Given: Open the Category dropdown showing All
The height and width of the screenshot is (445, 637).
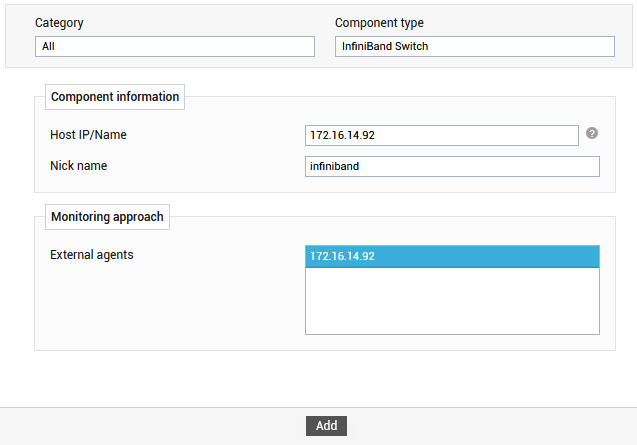Looking at the screenshot, I should click(175, 46).
